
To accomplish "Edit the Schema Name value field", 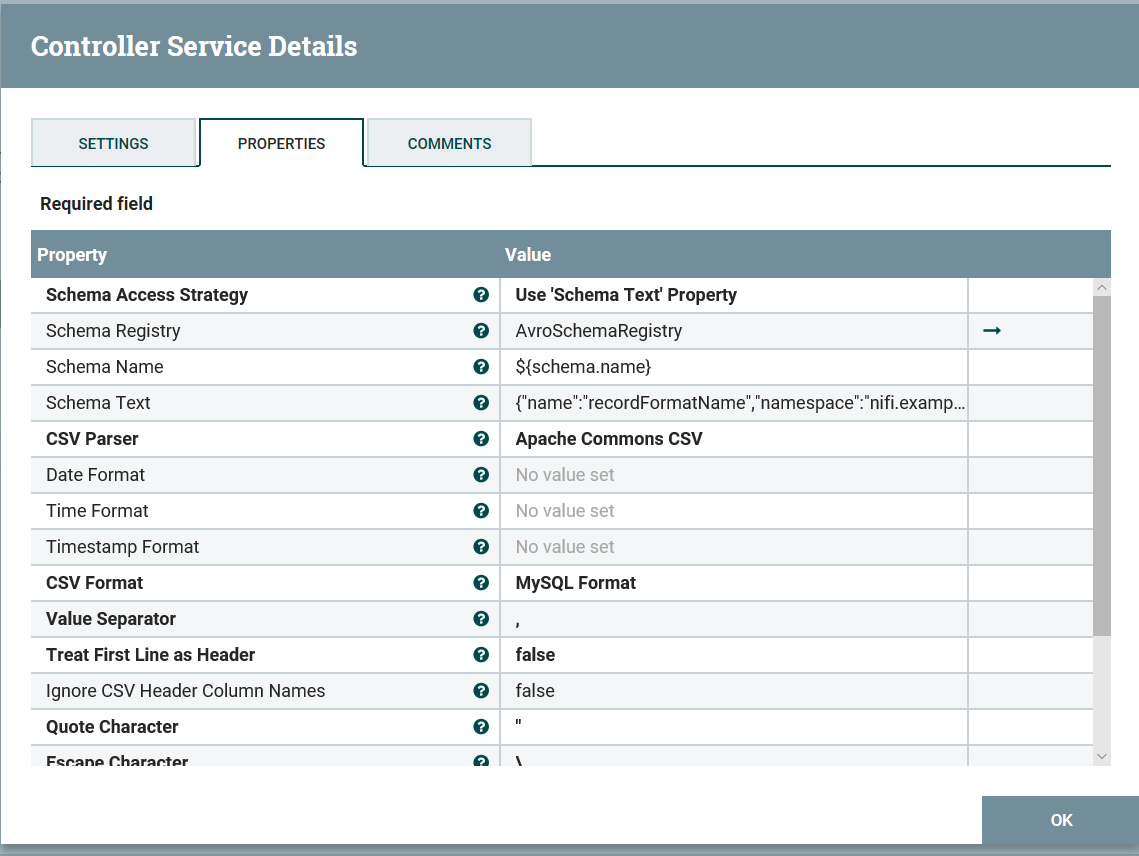I will point(733,367).
